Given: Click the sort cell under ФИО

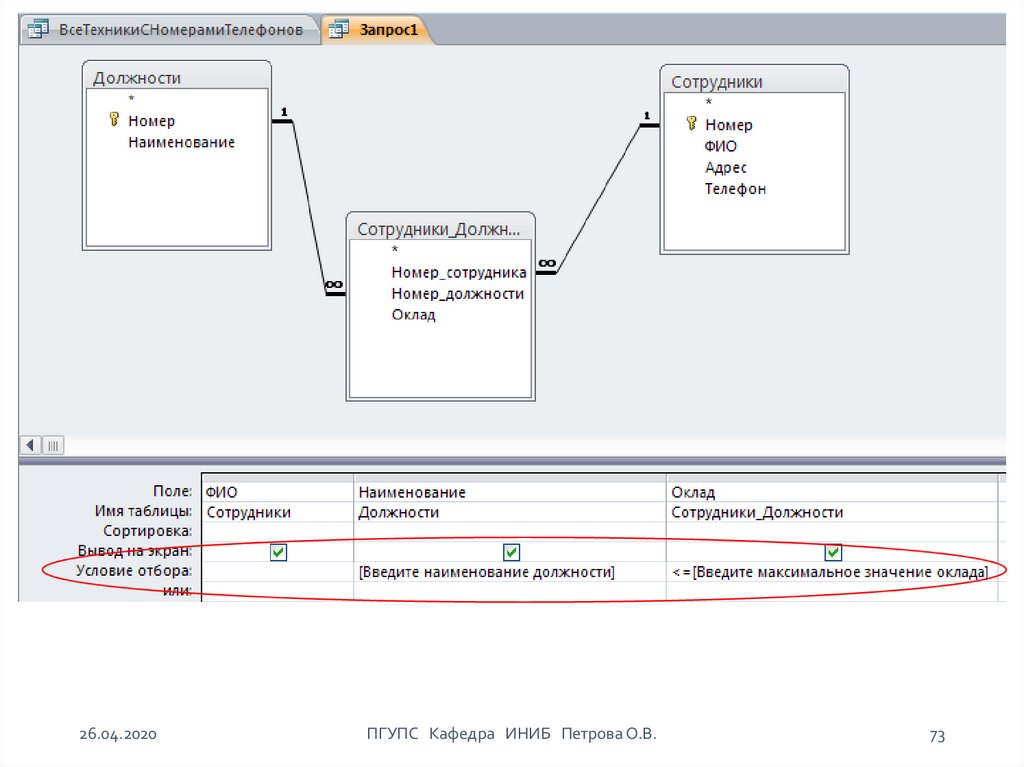Looking at the screenshot, I should pos(278,532).
